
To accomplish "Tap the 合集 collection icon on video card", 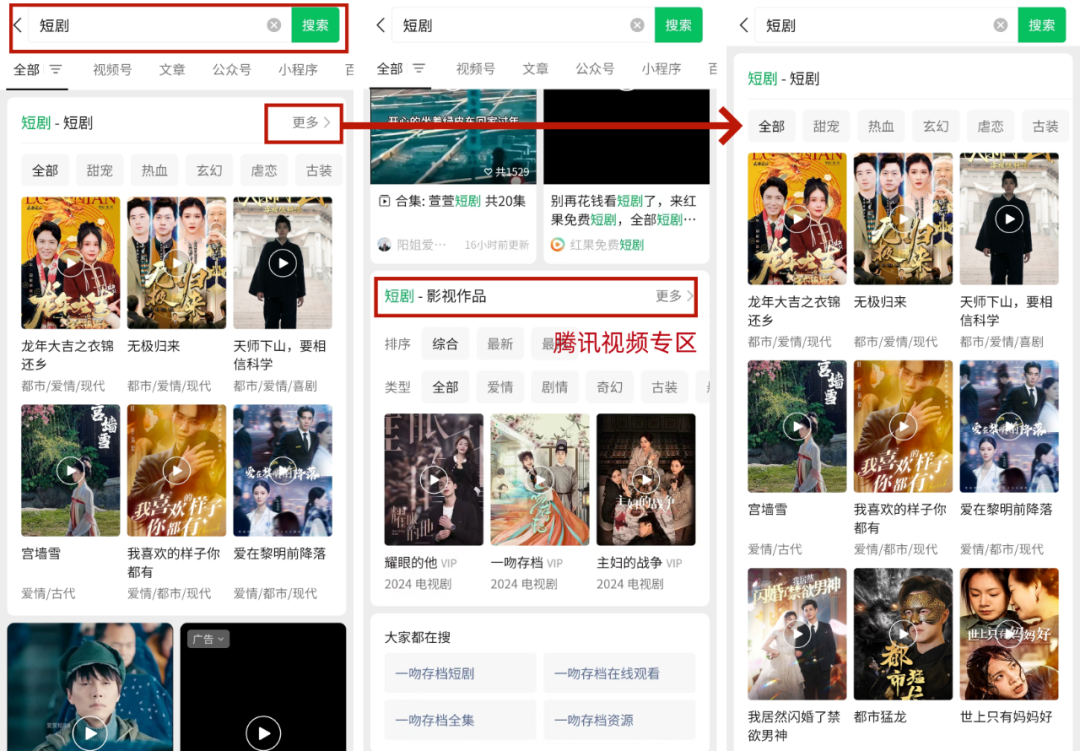I will [384, 201].
